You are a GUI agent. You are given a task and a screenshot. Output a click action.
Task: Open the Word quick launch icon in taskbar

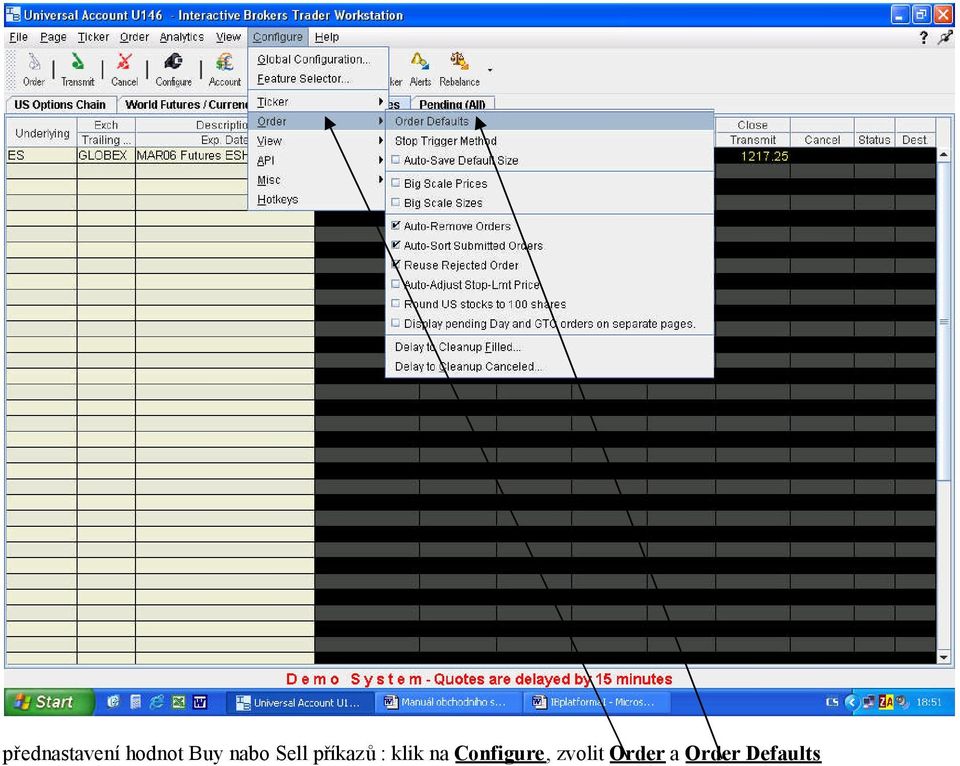pyautogui.click(x=200, y=702)
